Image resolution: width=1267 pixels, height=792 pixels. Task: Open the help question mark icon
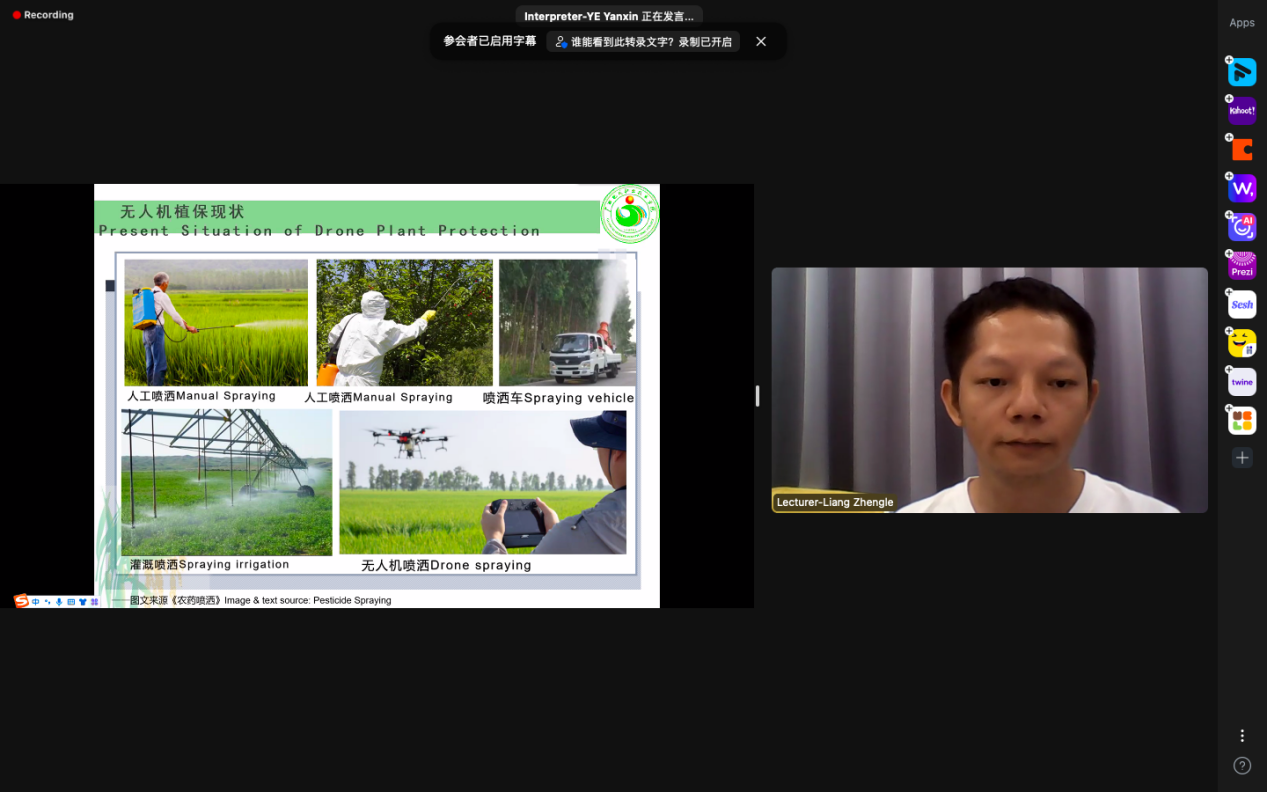point(1242,766)
